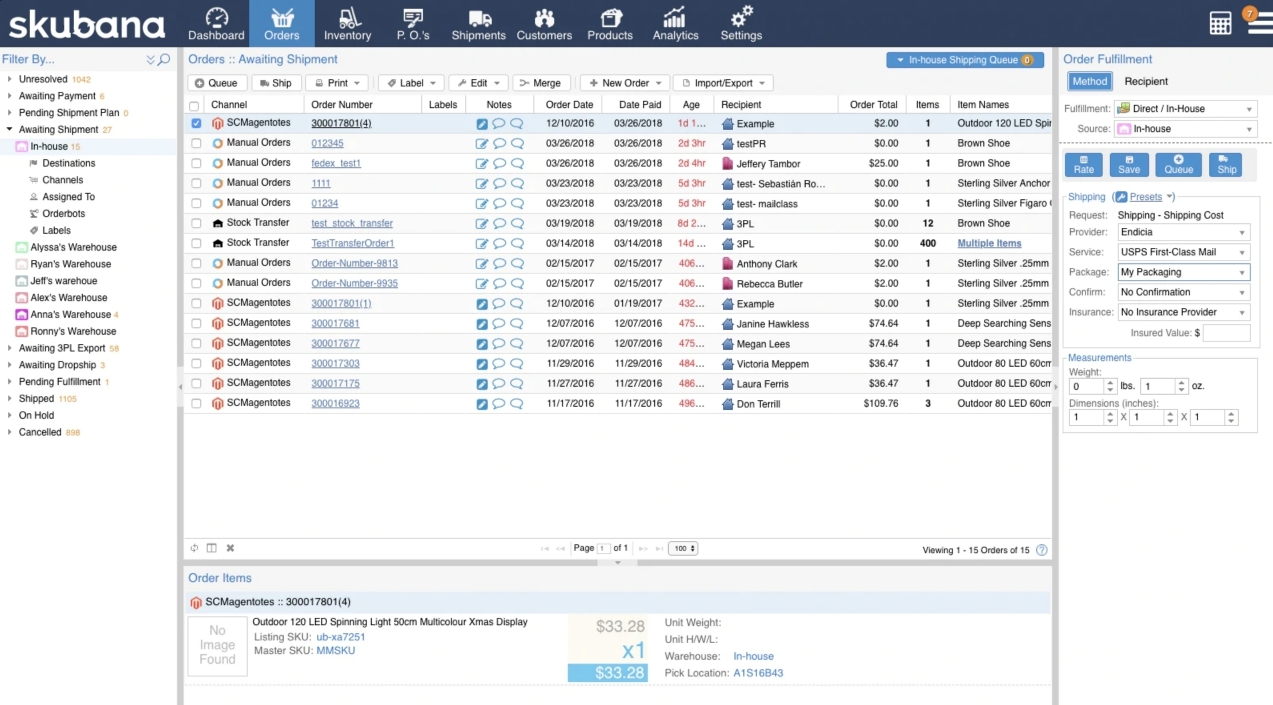1273x705 pixels.
Task: Click the refresh icon below the orders table
Action: [x=194, y=547]
